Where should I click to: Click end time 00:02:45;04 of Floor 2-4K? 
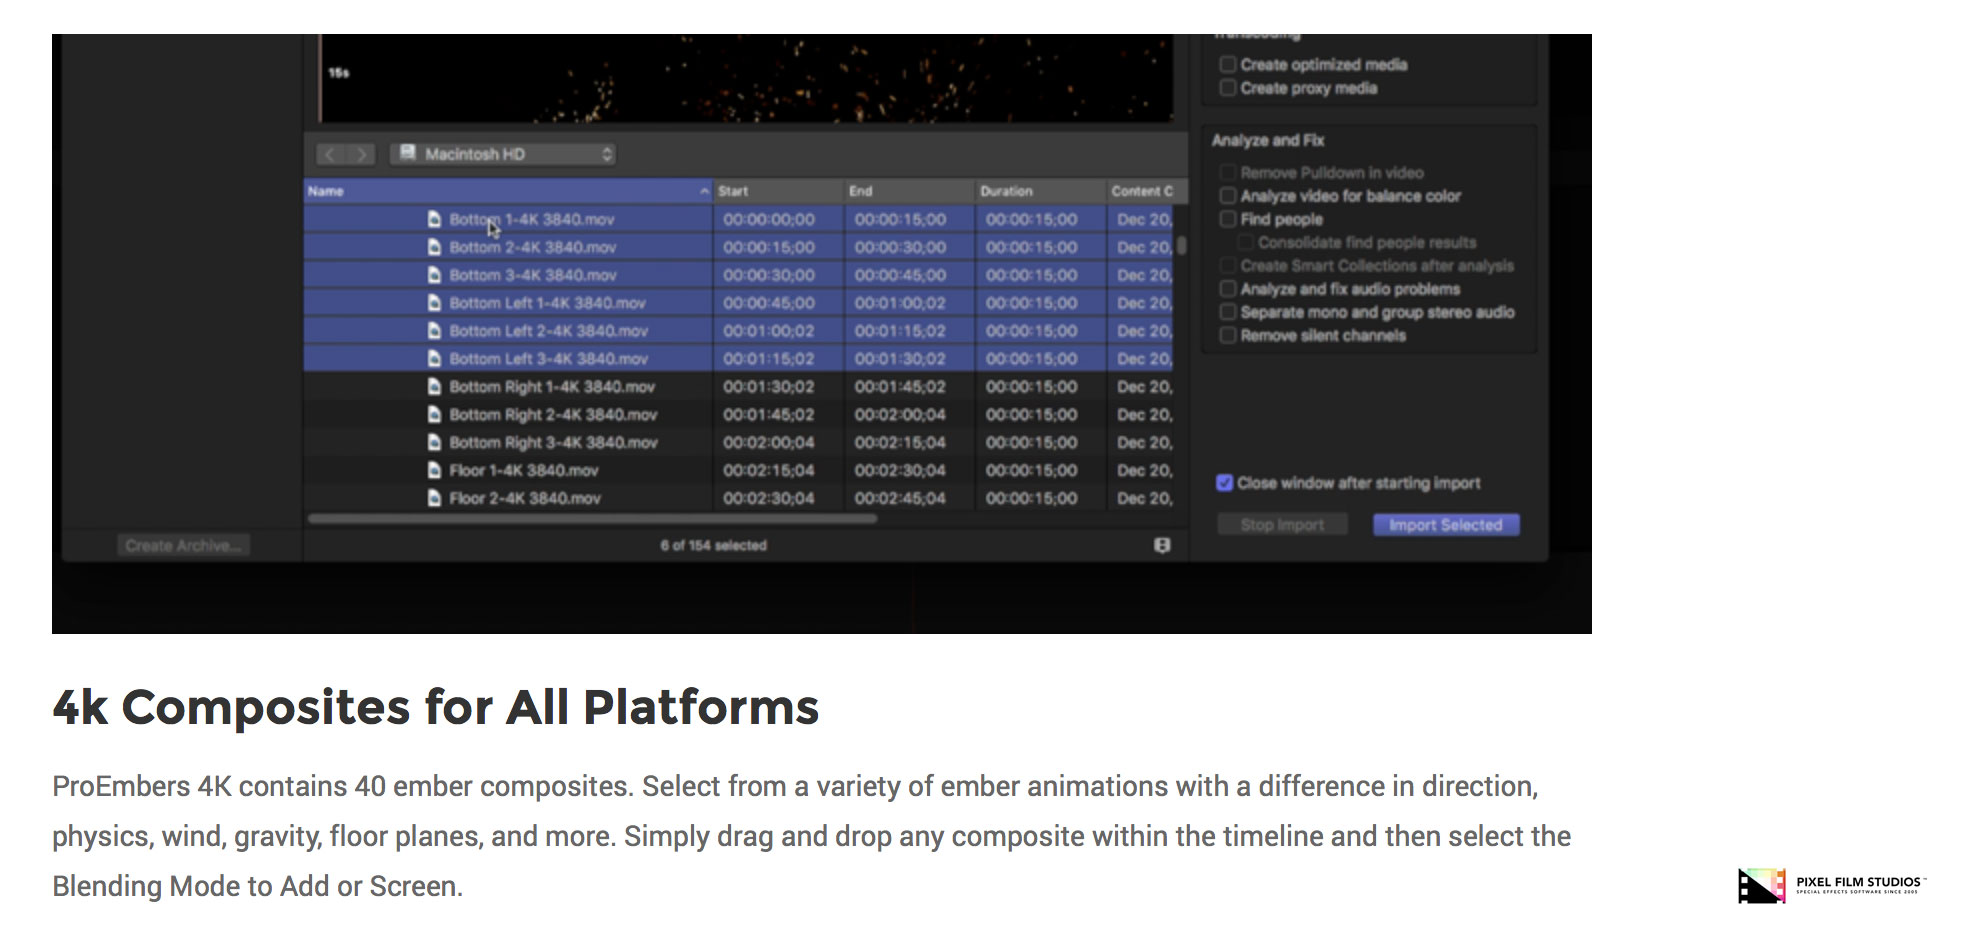(x=900, y=498)
